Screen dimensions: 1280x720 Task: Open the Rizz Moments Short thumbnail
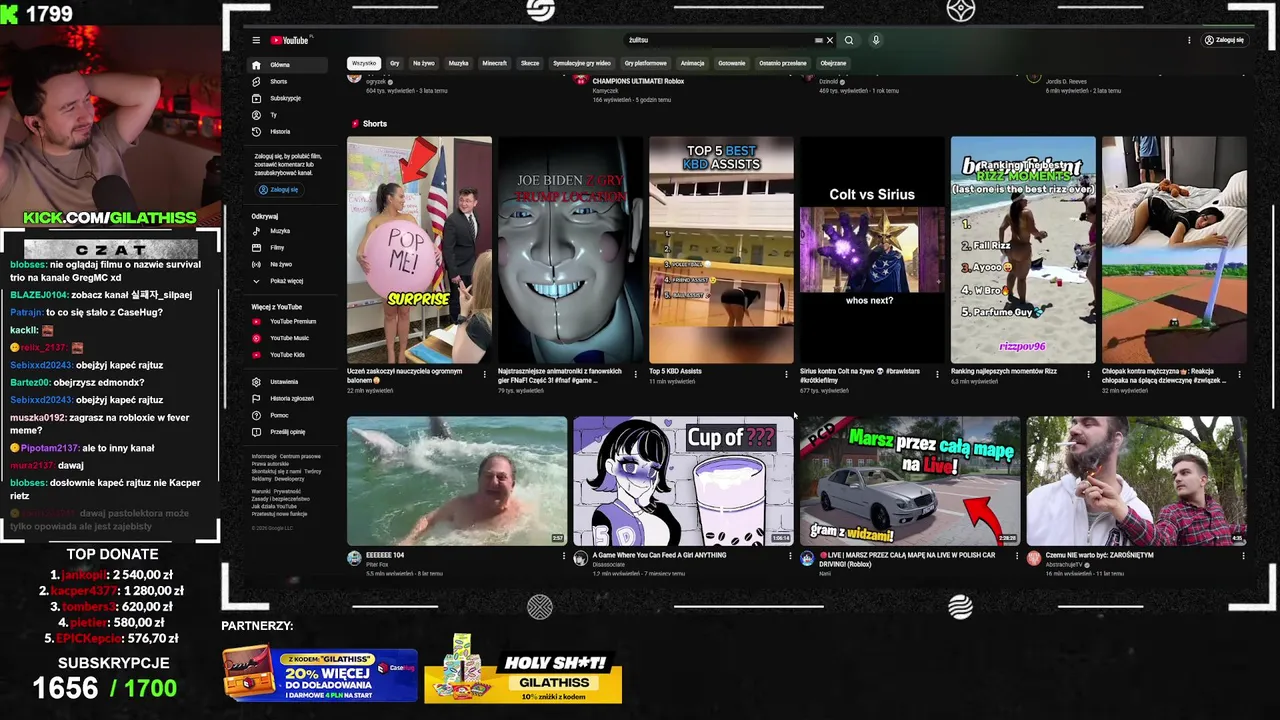coord(1023,250)
